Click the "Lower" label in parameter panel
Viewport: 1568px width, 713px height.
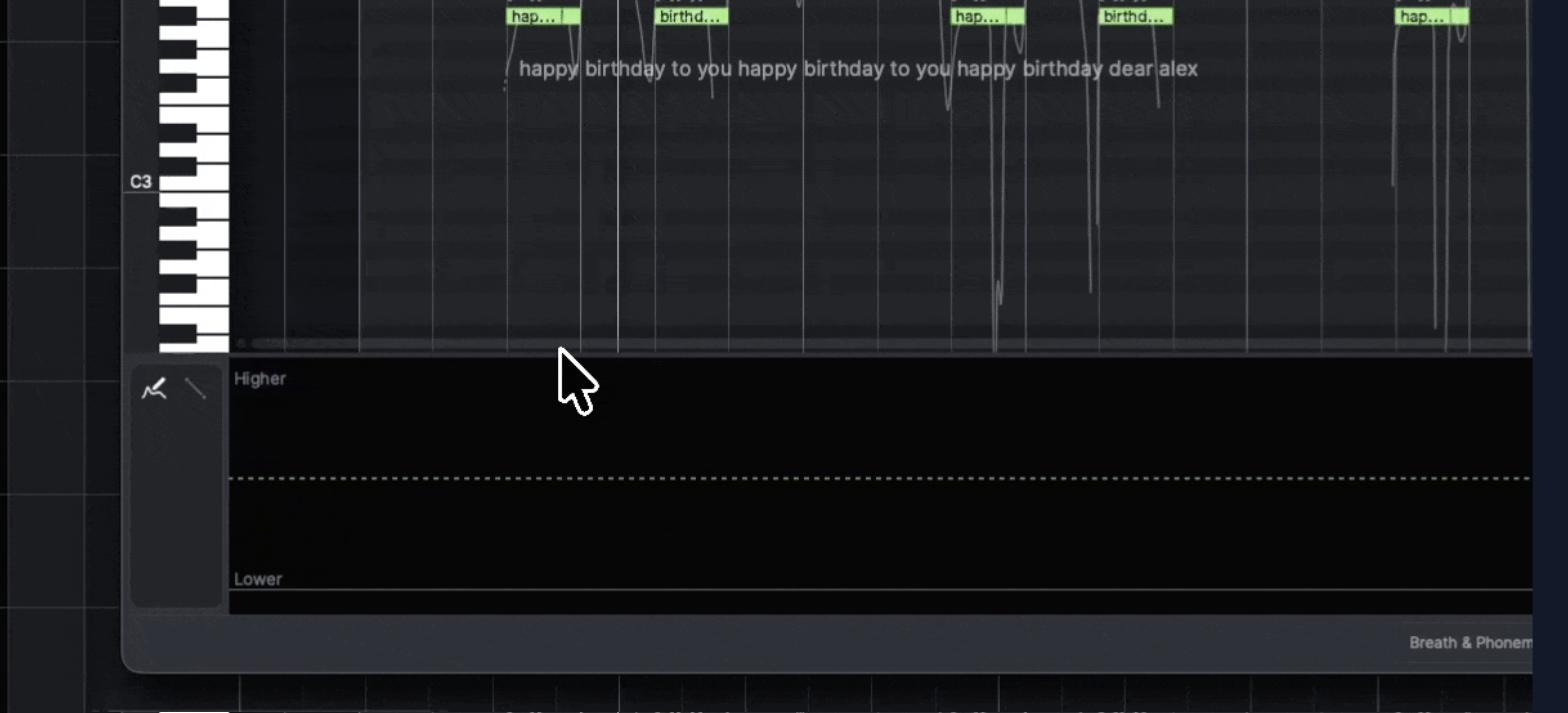point(258,579)
